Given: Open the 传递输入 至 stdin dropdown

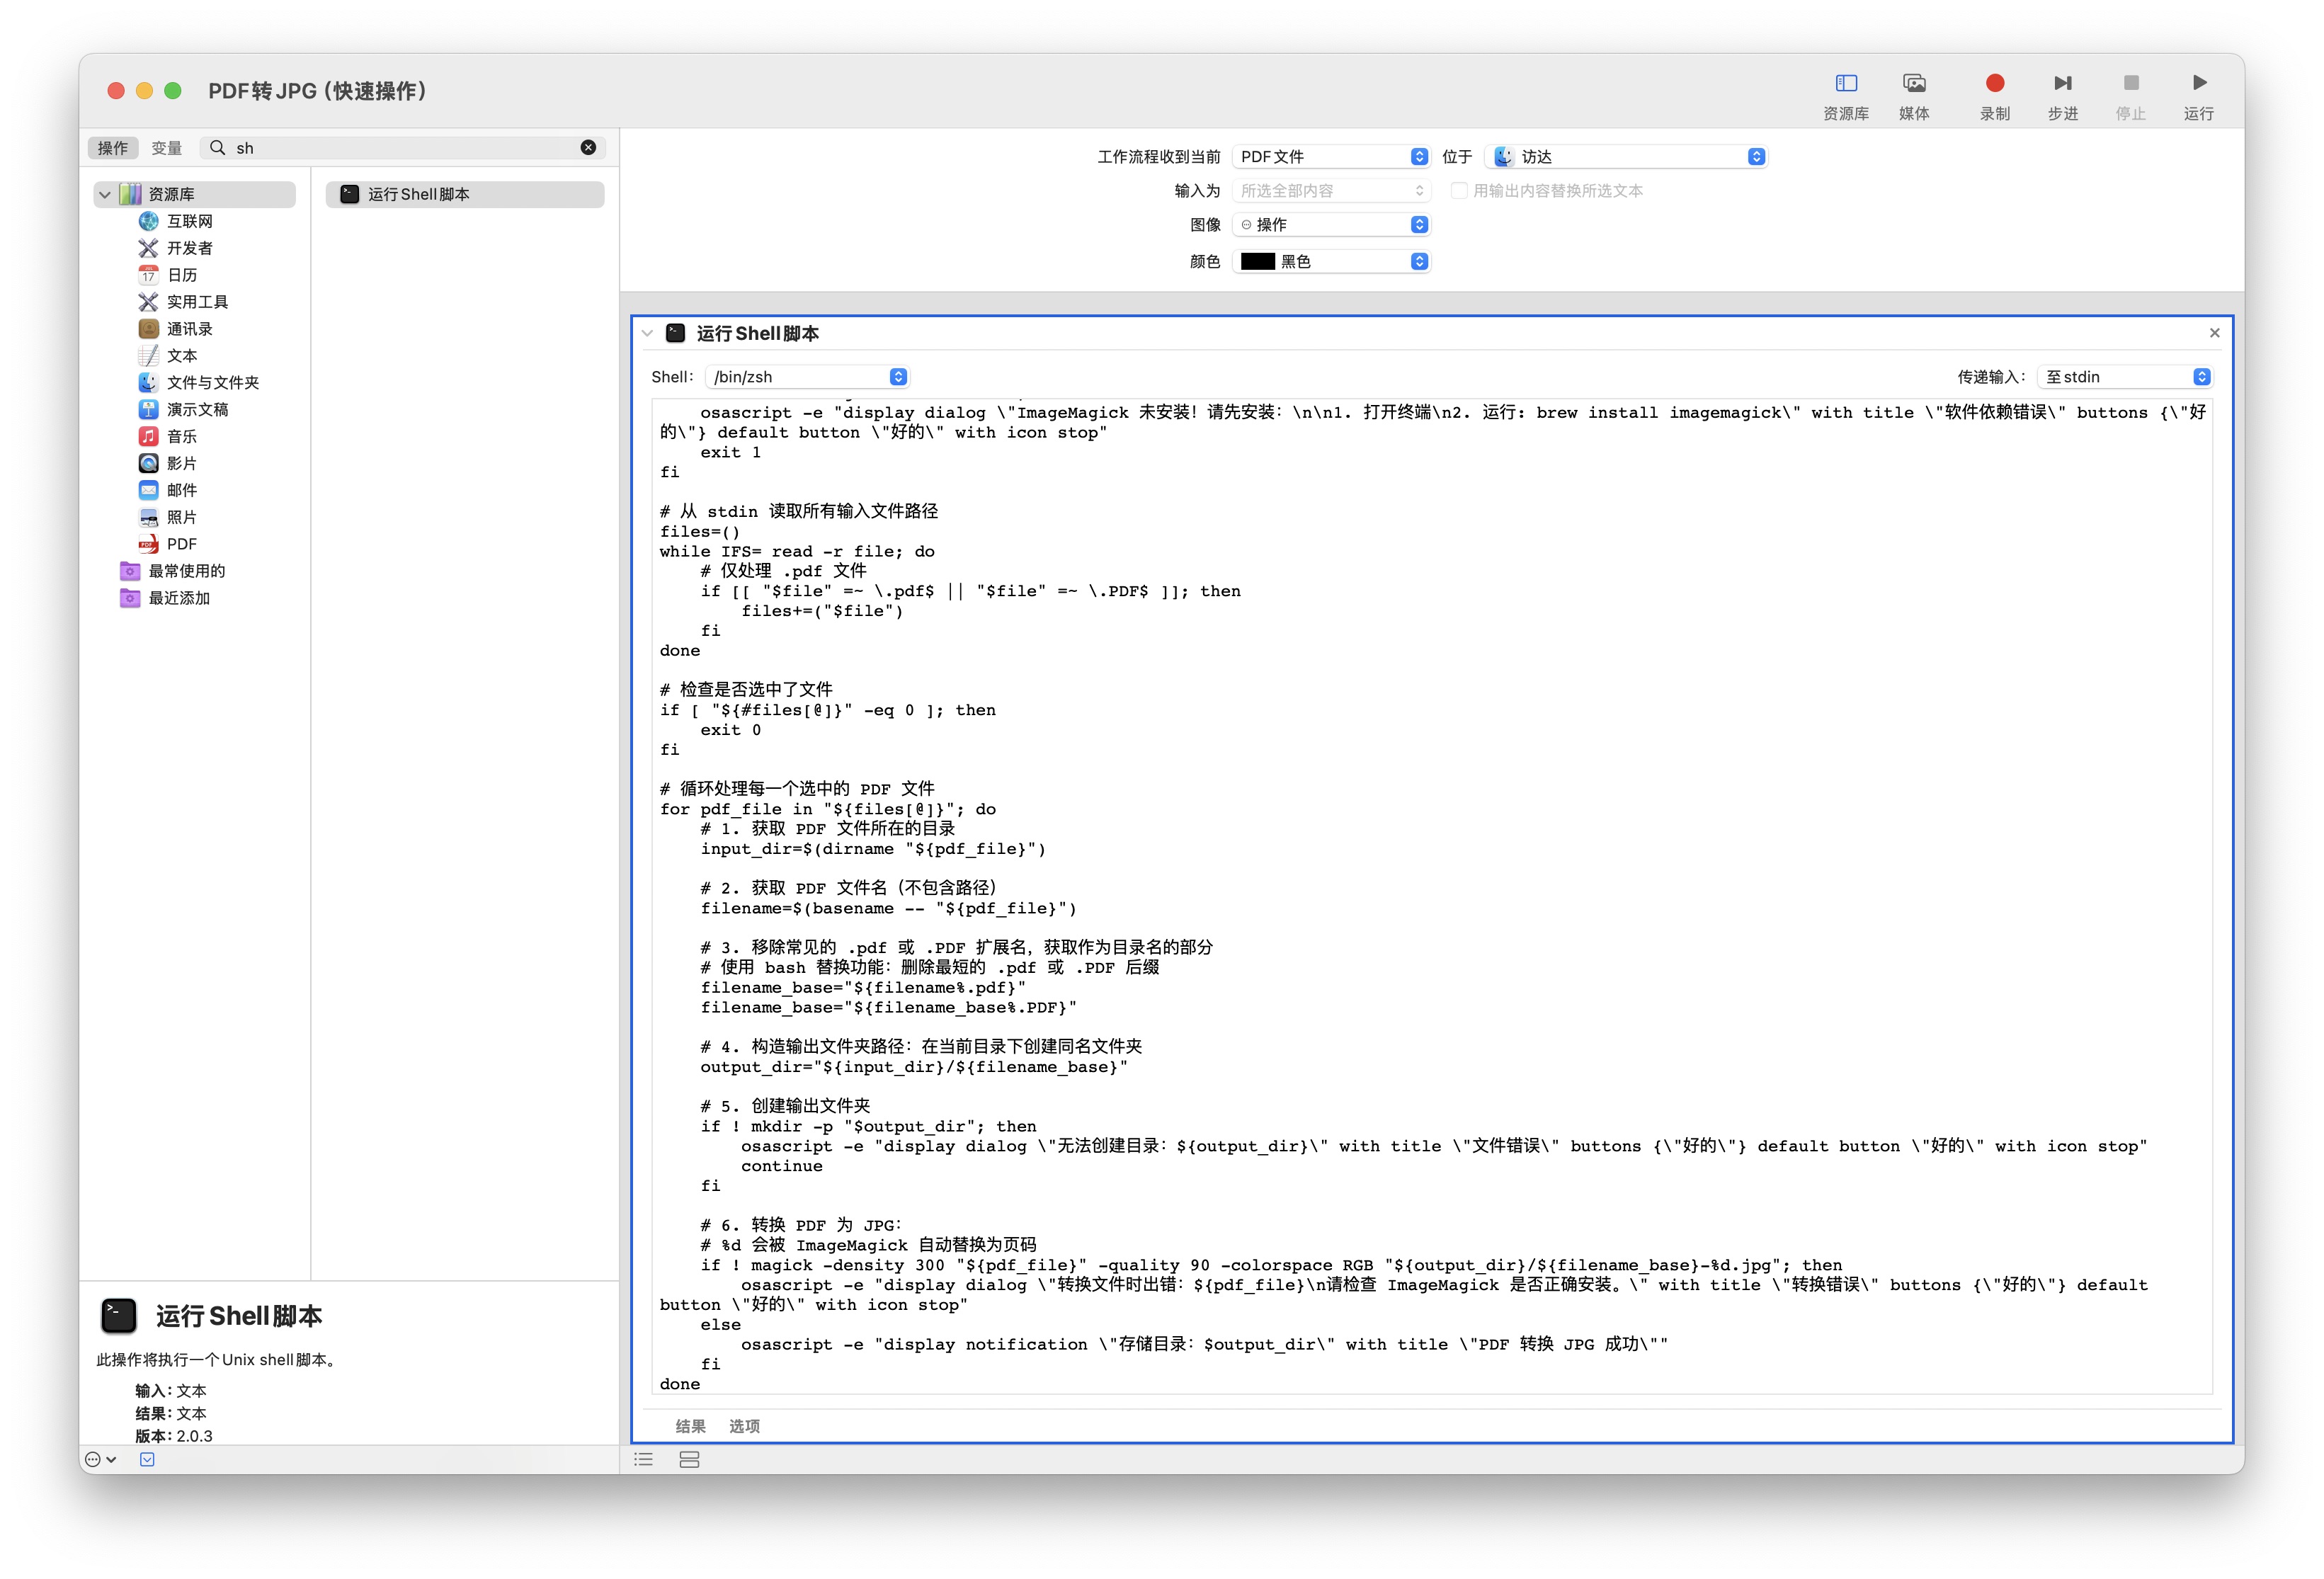Looking at the screenshot, I should pyautogui.click(x=2124, y=376).
